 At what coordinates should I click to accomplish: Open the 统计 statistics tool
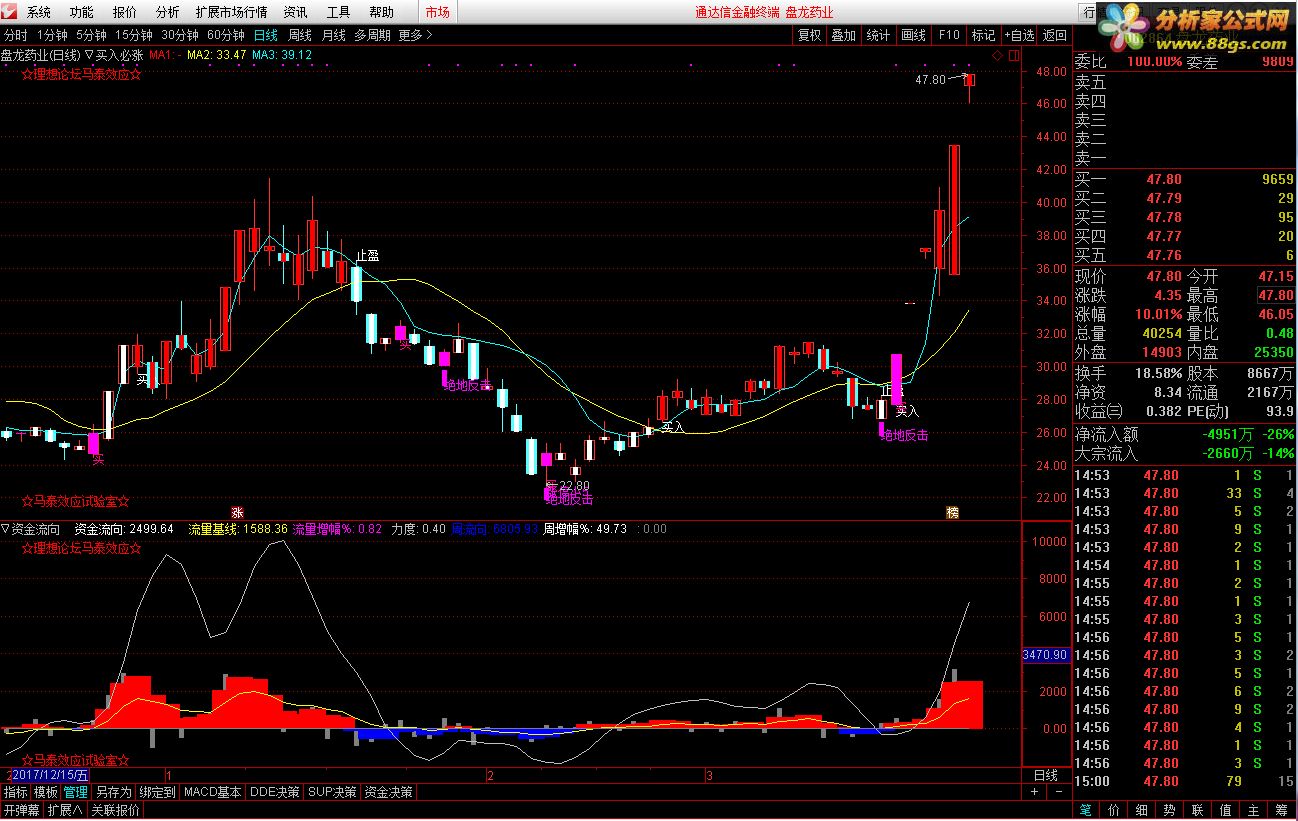878,34
